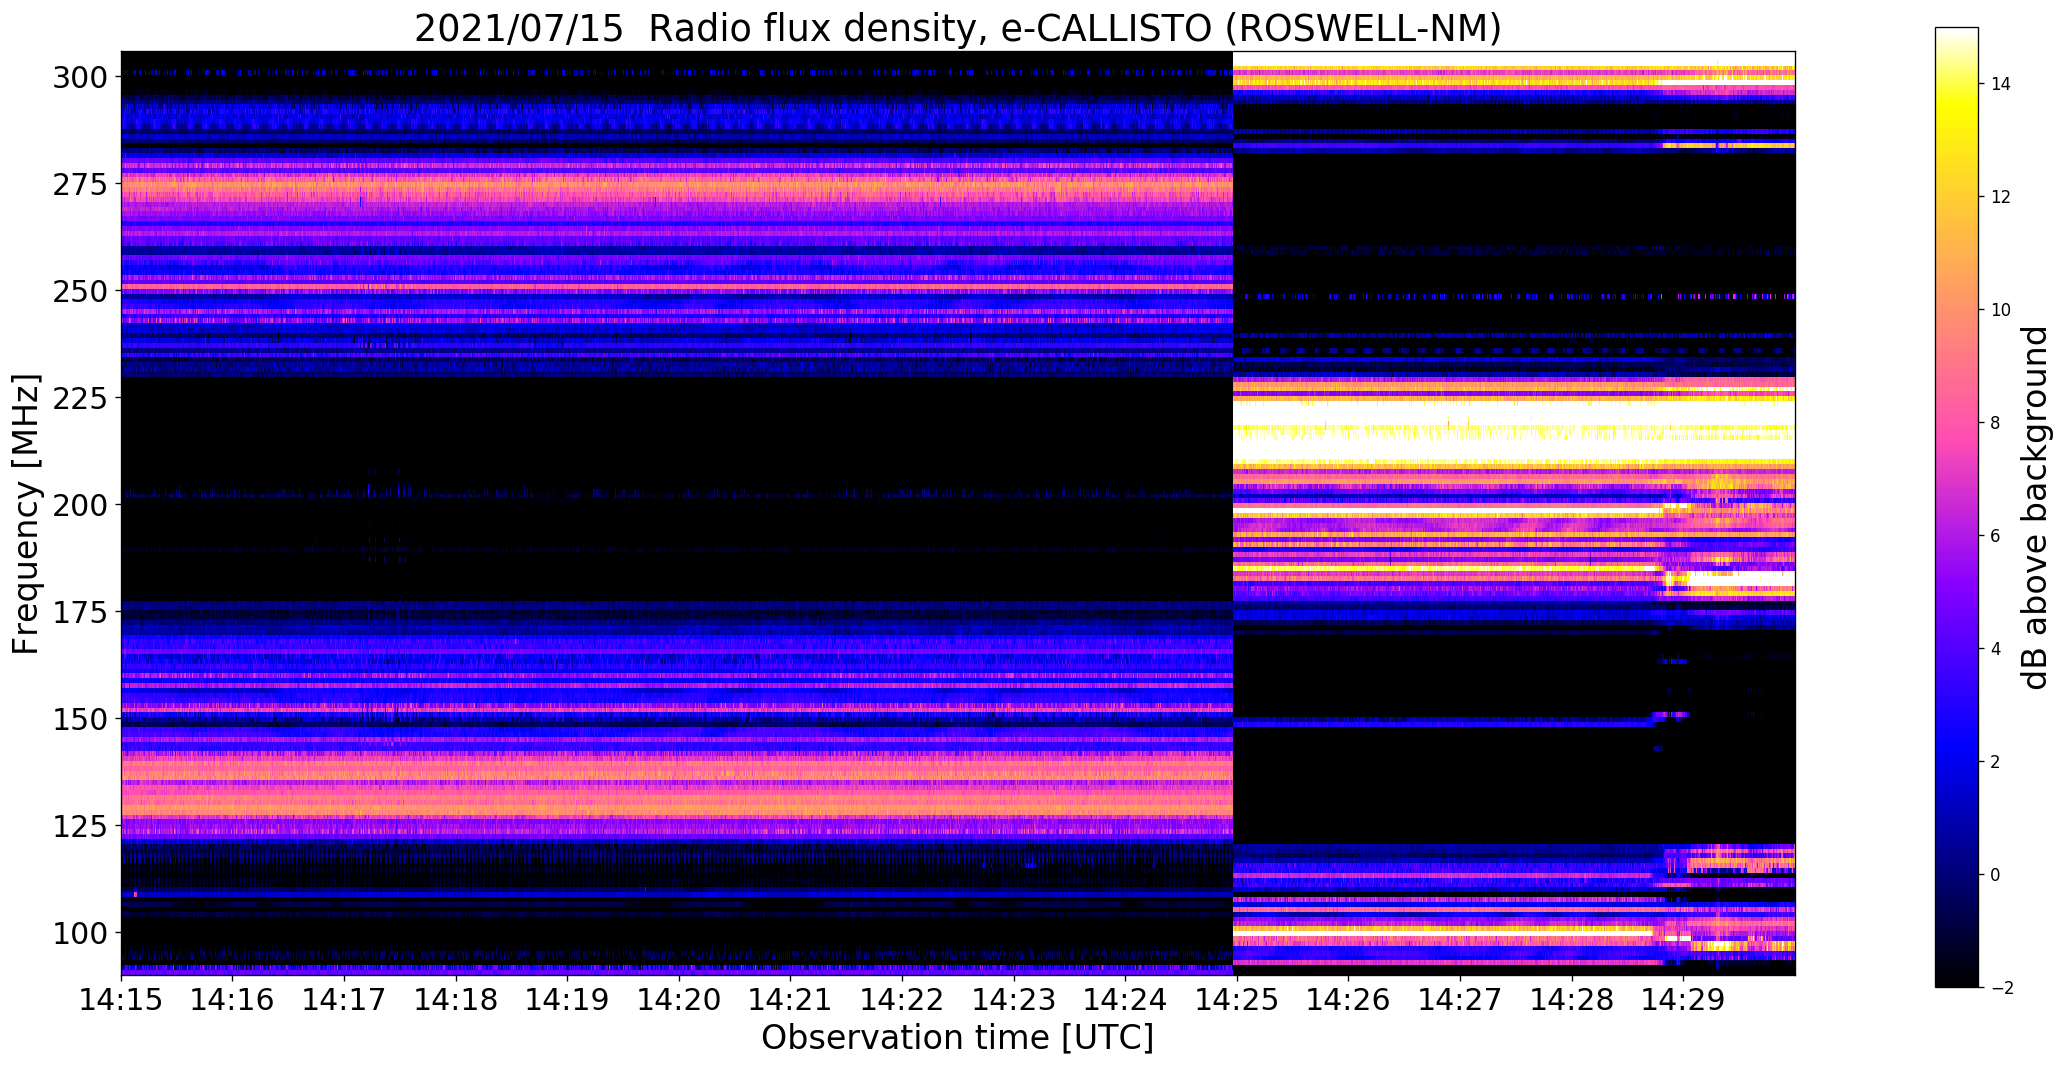2066x1067 pixels.
Task: Click the 100 MHz frequency tick label
Action: 80,933
